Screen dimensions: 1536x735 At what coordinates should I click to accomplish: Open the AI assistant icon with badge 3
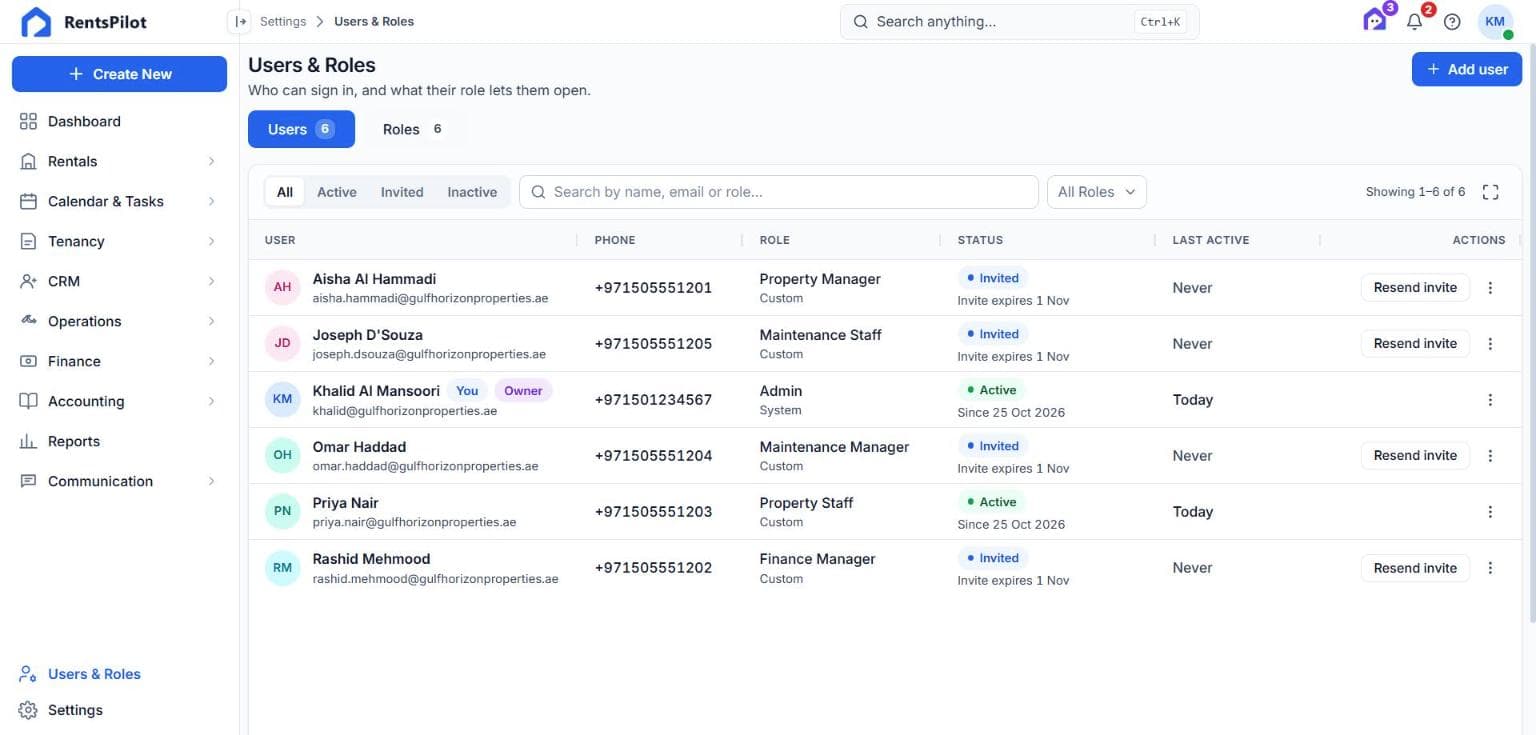pyautogui.click(x=1376, y=21)
